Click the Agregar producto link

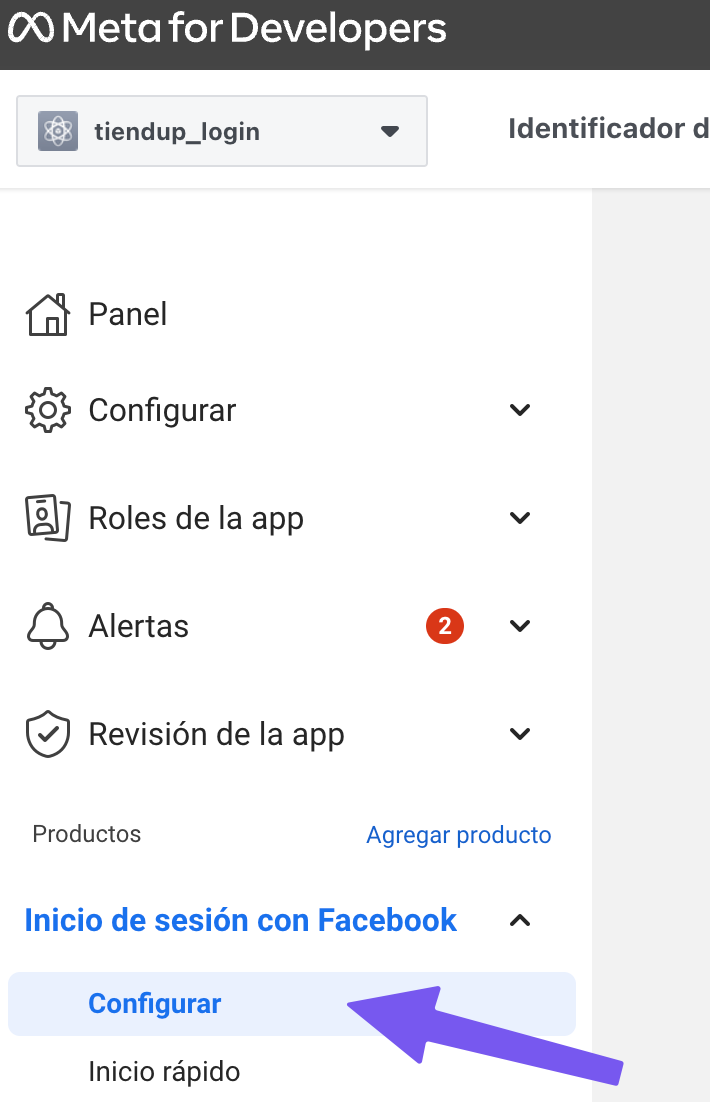(x=458, y=834)
